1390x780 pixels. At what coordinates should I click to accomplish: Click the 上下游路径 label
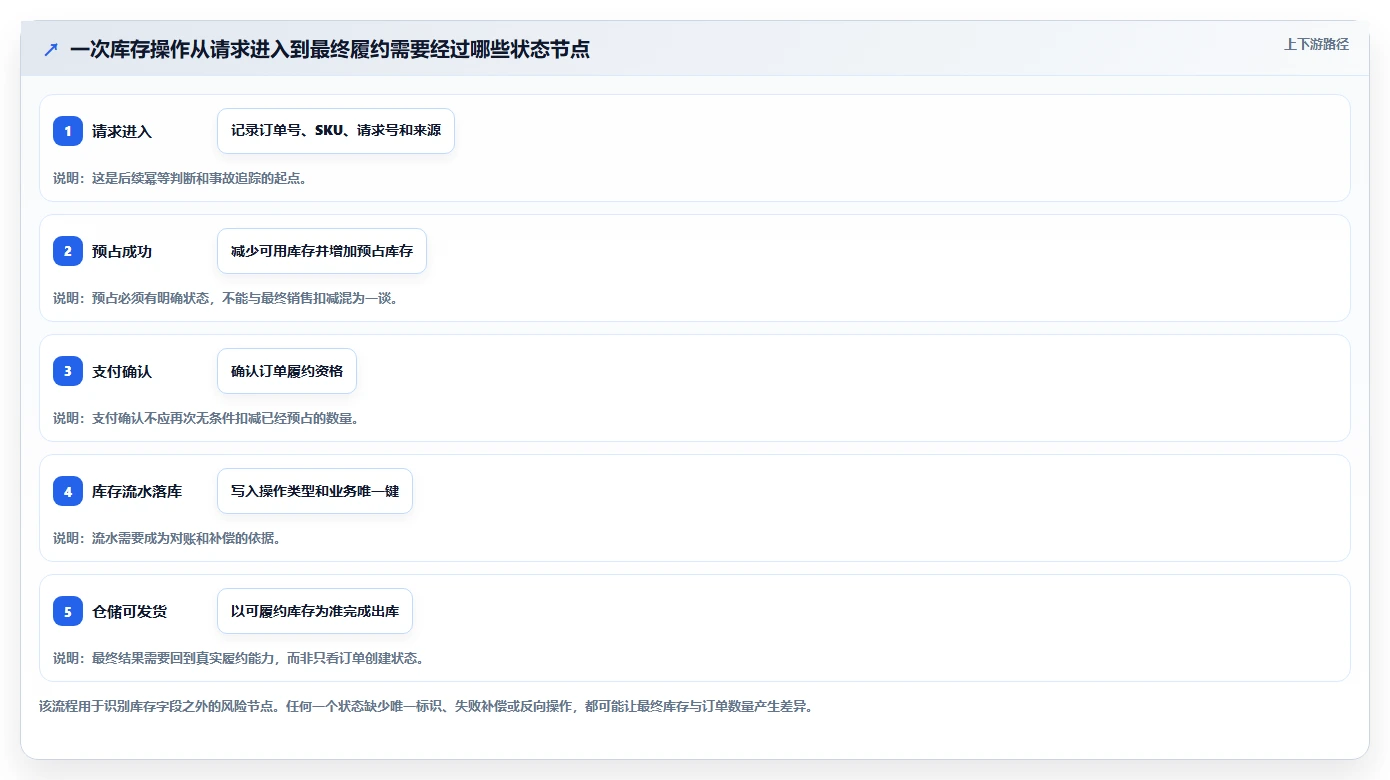click(1316, 44)
